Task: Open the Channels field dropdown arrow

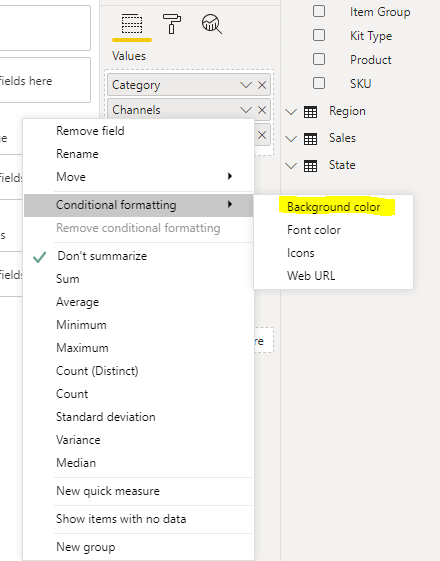Action: tap(246, 110)
